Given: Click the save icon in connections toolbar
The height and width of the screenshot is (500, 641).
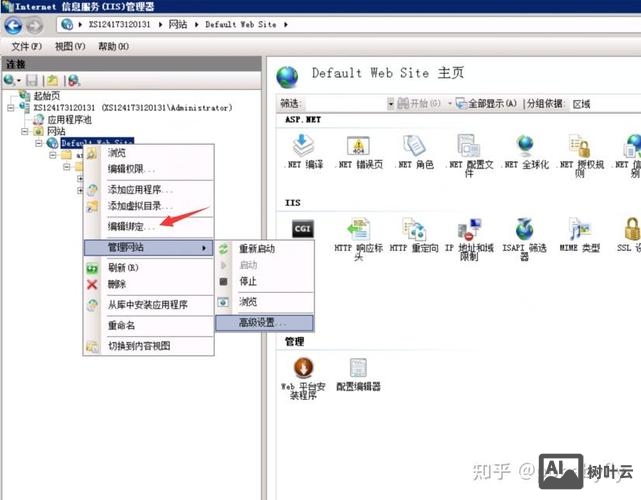Looking at the screenshot, I should tap(31, 81).
